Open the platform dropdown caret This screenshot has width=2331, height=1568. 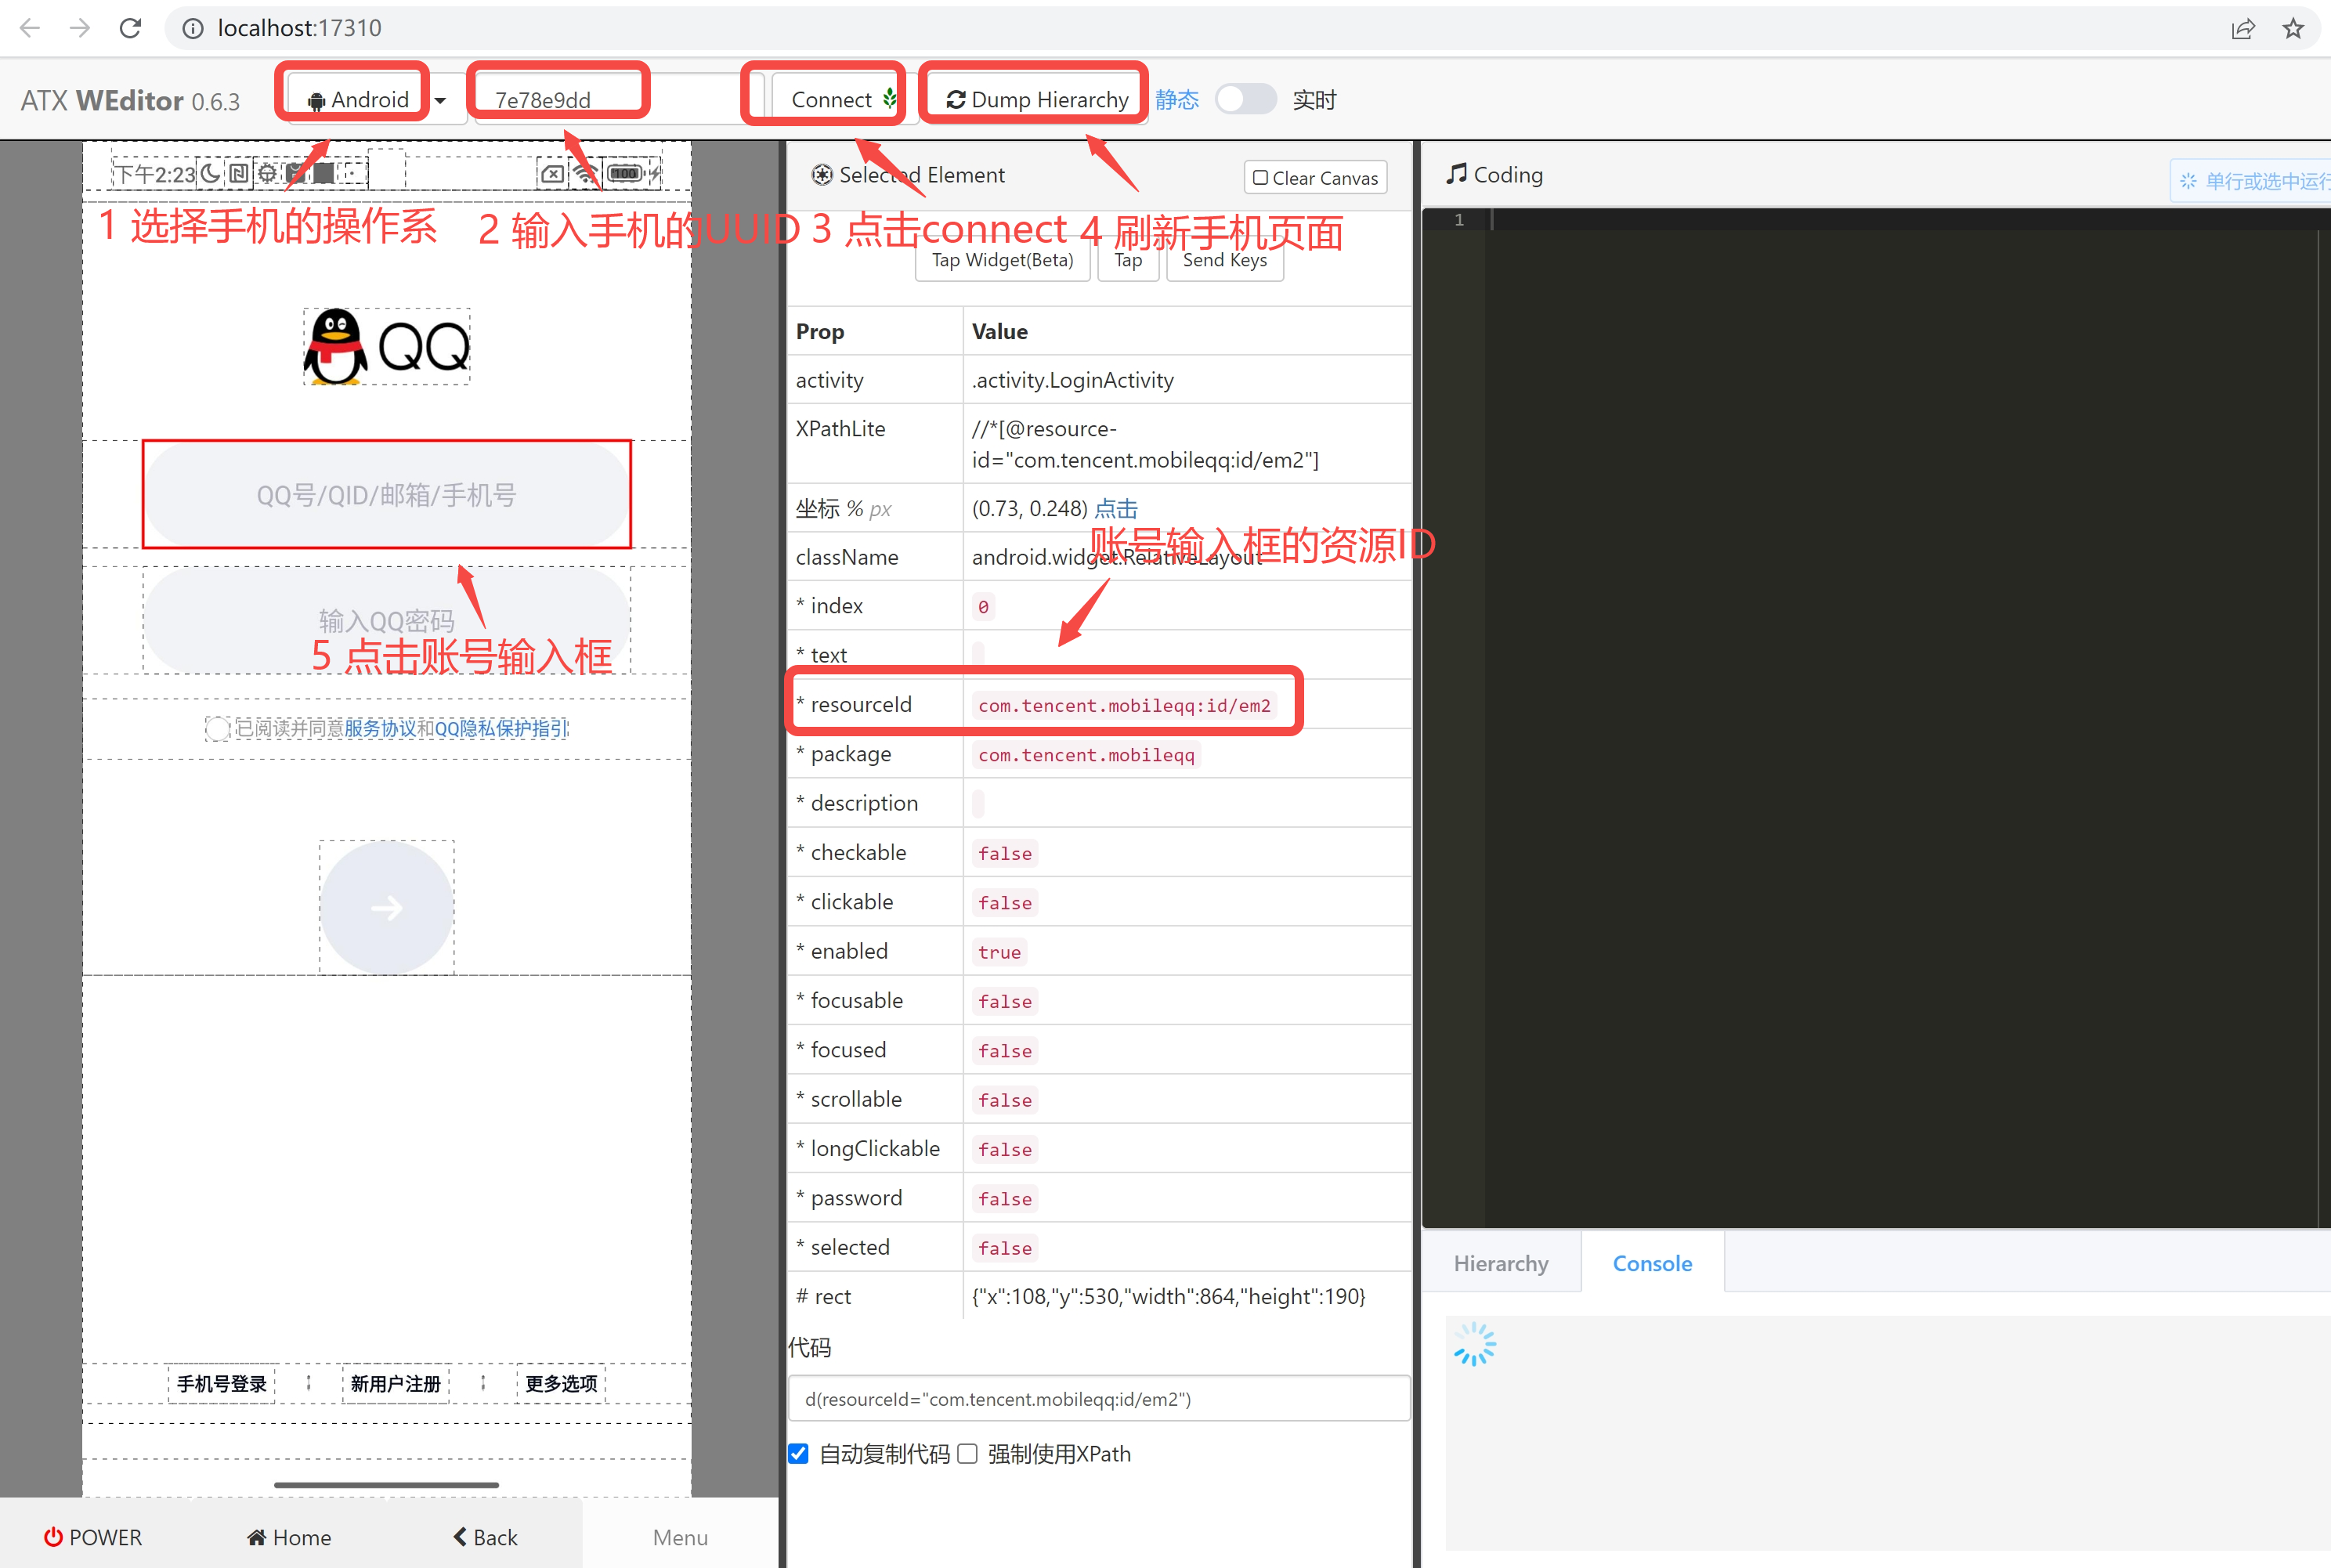(441, 100)
